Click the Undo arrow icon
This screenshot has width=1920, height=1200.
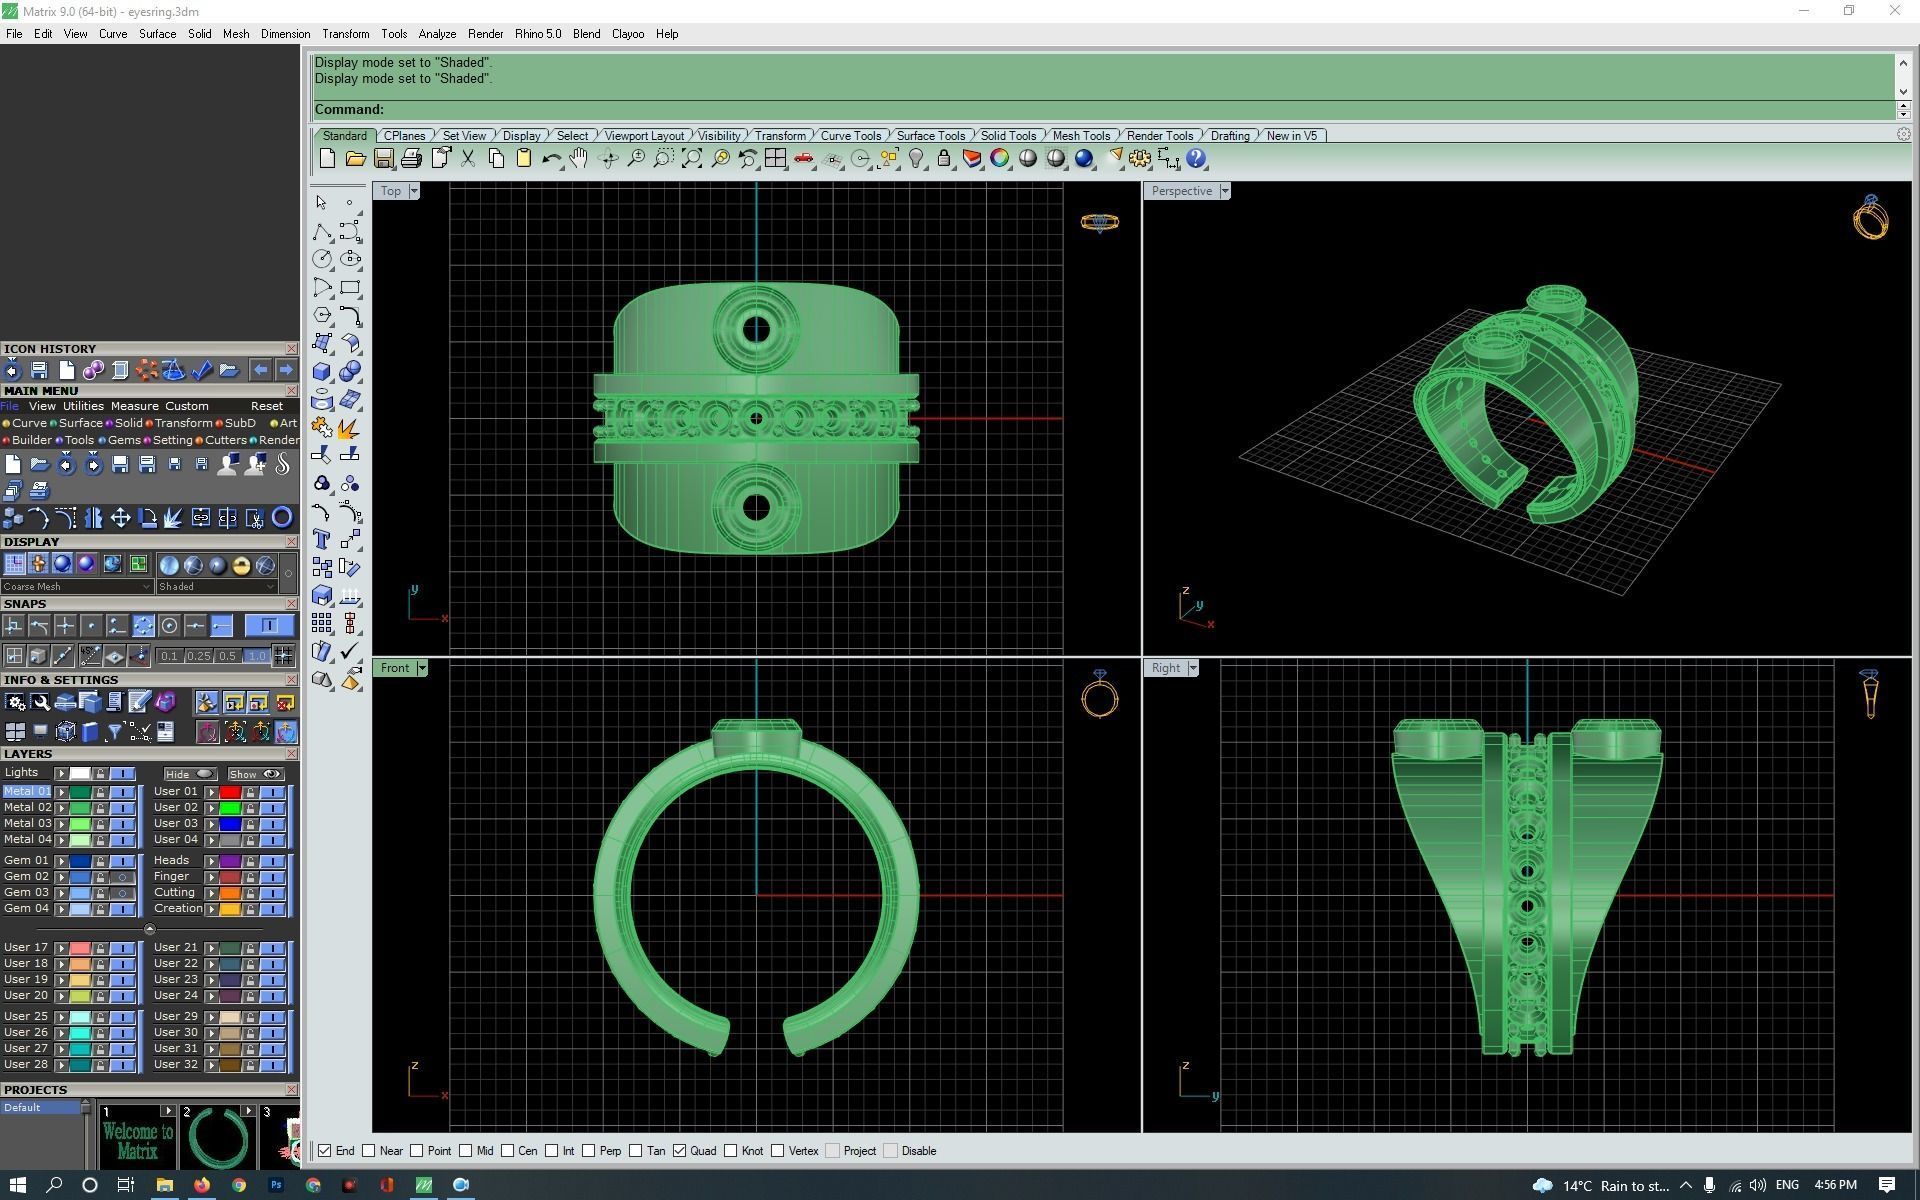(550, 159)
